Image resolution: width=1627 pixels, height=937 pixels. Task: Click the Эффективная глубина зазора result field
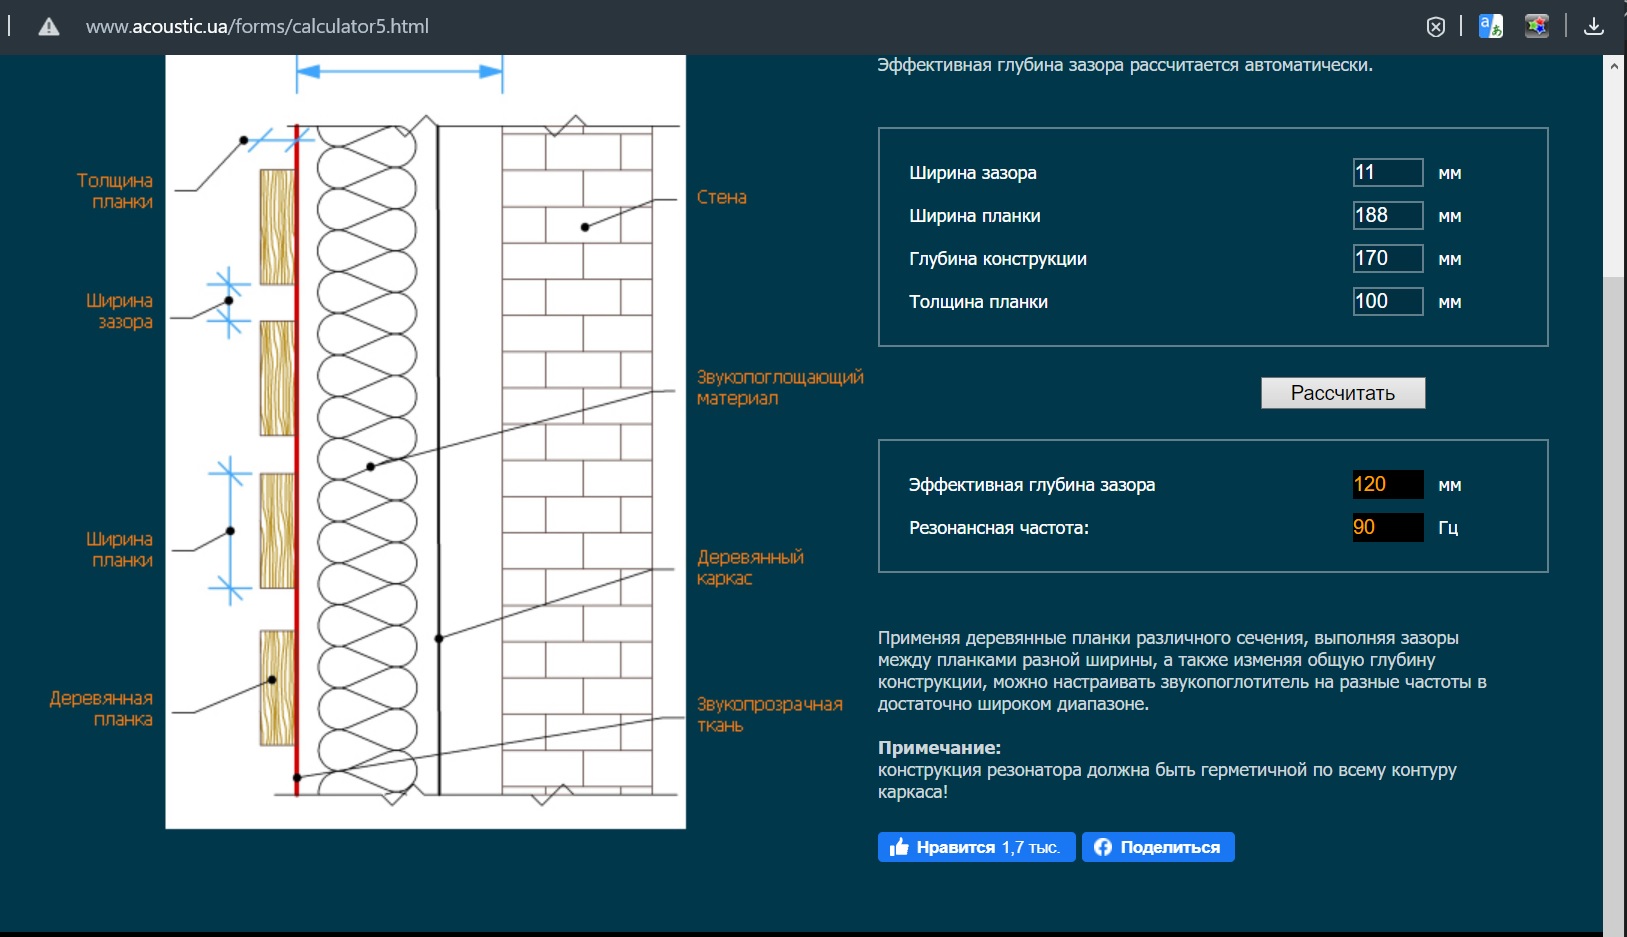tap(1387, 485)
